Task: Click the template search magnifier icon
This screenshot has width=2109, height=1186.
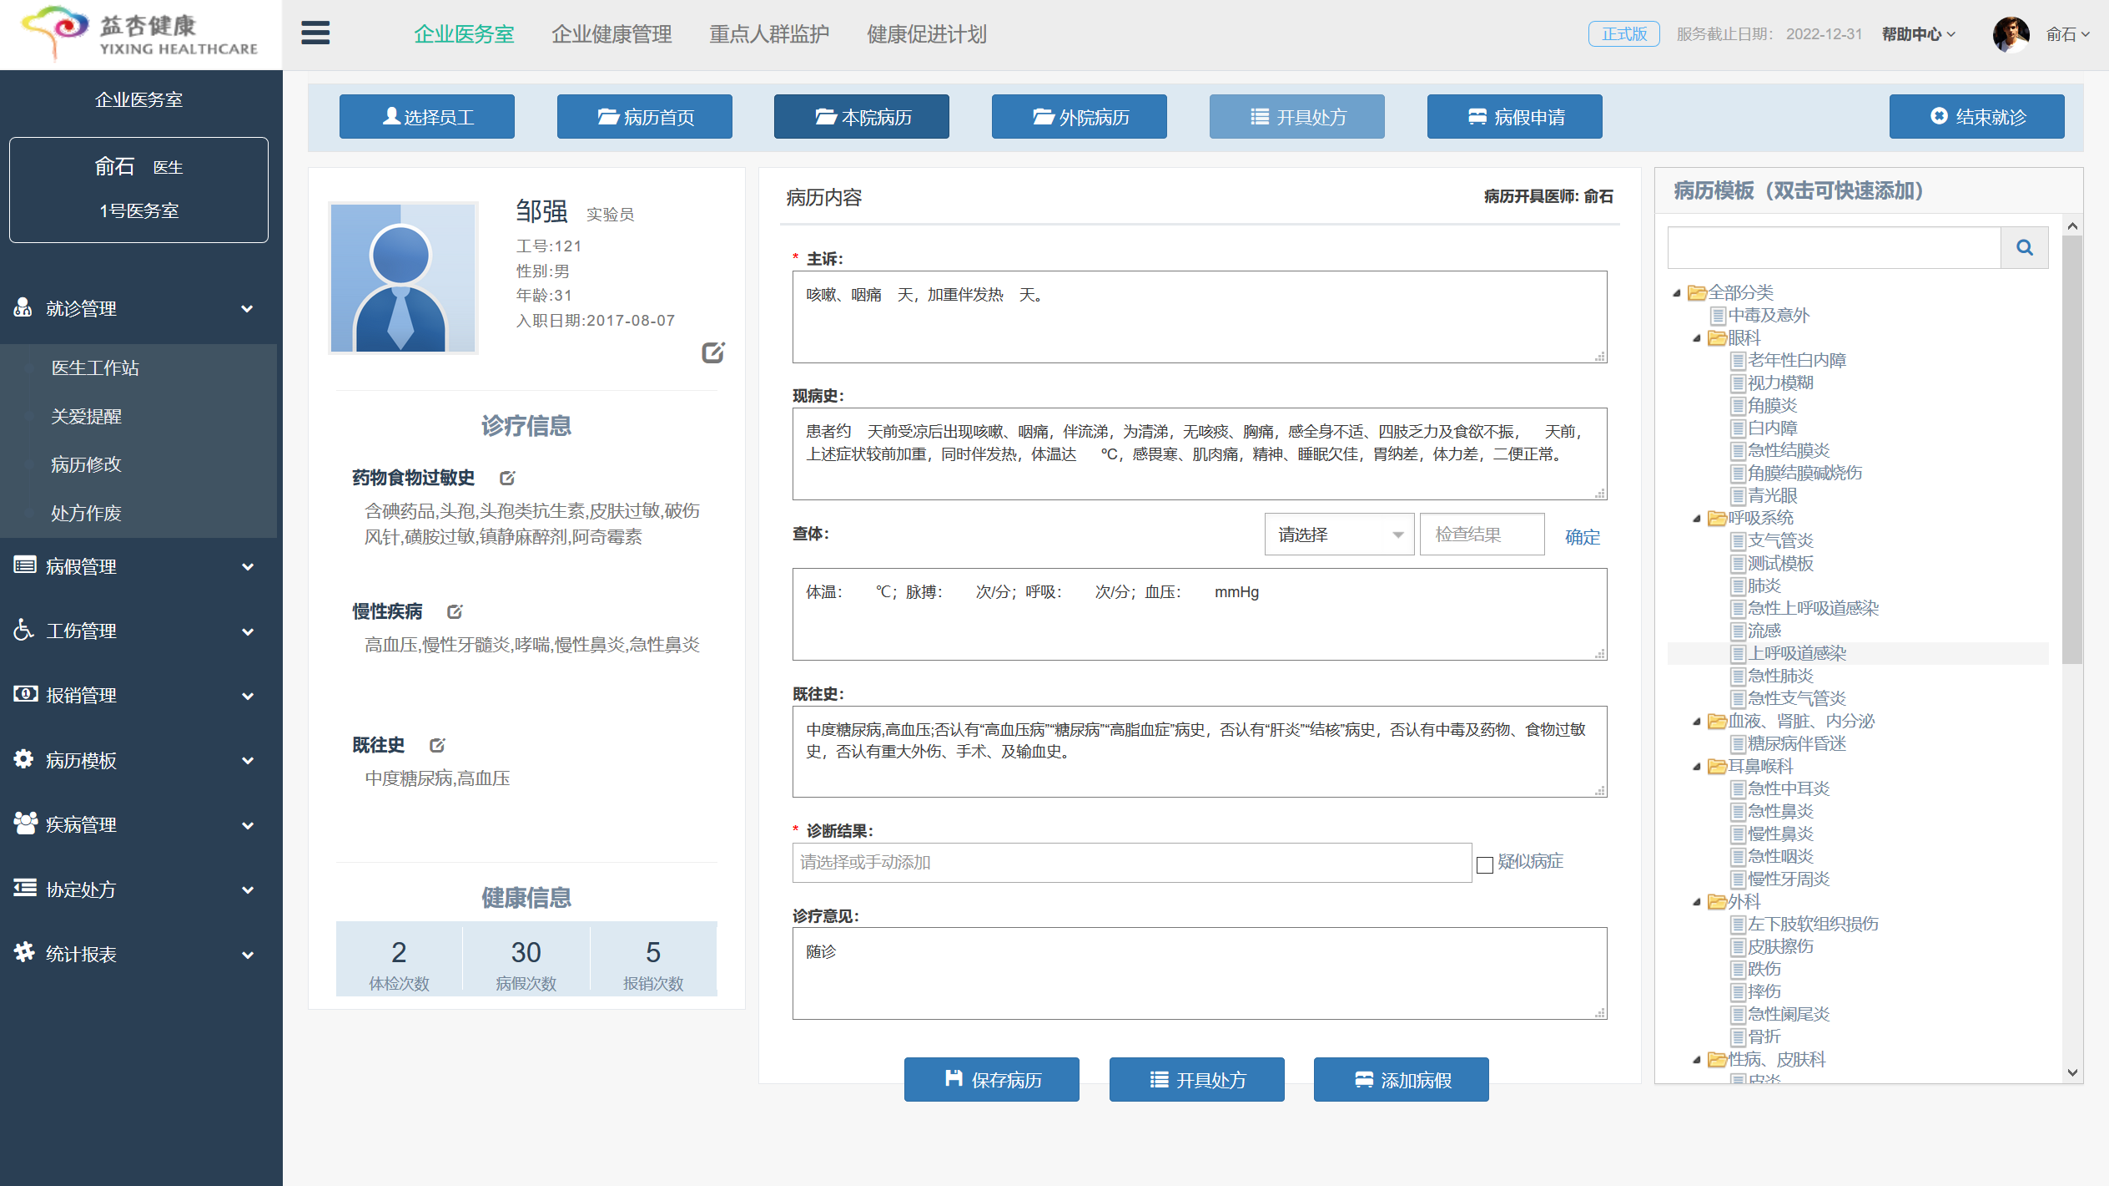Action: tap(2024, 247)
